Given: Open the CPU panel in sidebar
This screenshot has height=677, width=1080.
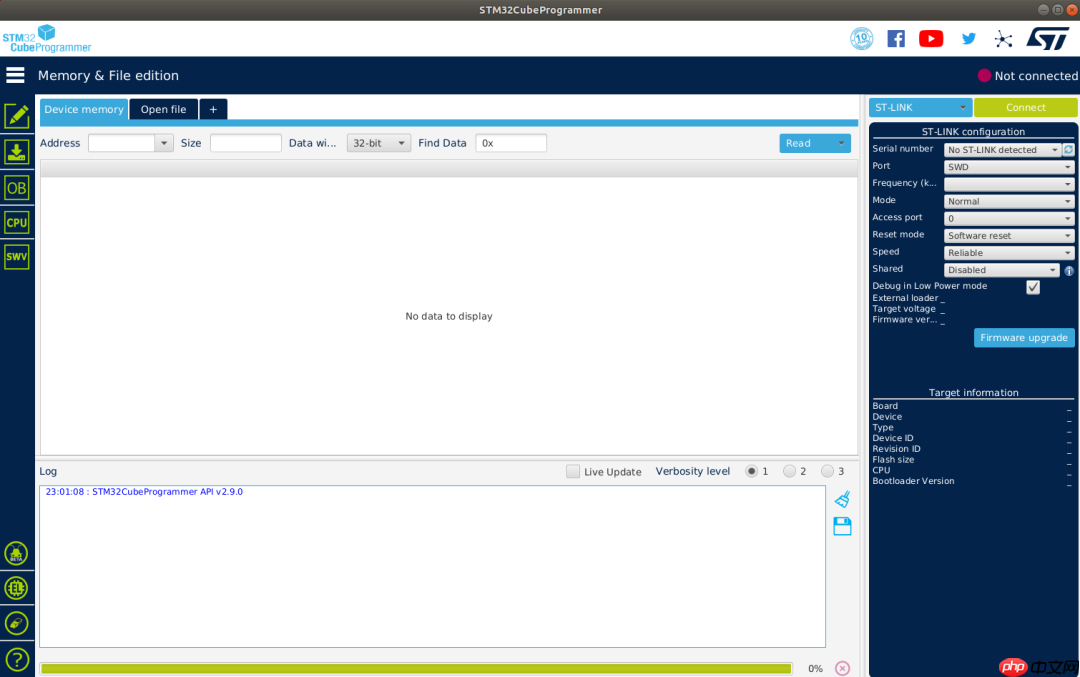Looking at the screenshot, I should pyautogui.click(x=17, y=222).
